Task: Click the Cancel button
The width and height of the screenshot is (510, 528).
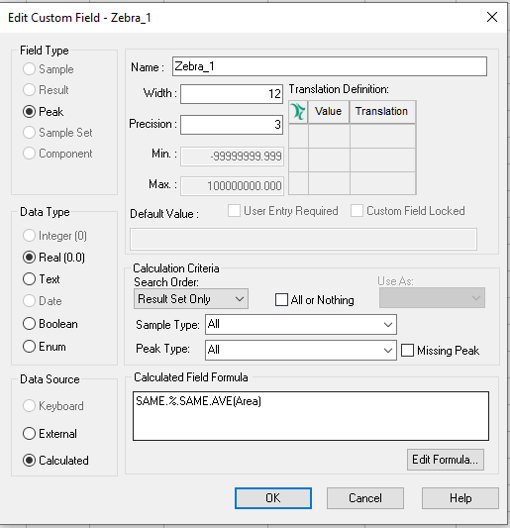Action: pos(365,498)
